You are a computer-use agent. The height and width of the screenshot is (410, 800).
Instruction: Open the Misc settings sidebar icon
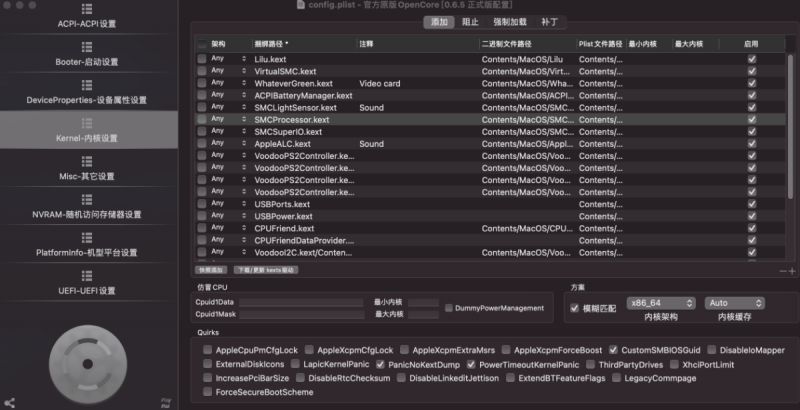[x=87, y=162]
